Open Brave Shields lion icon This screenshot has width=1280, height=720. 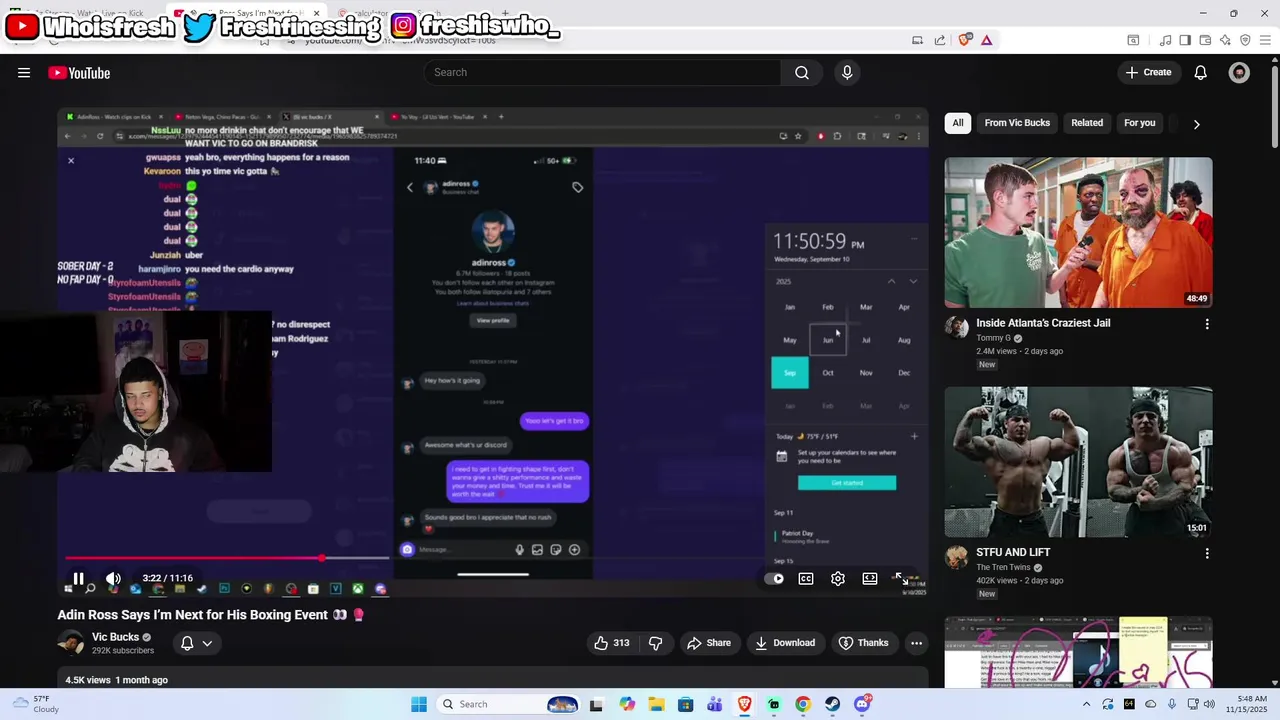tap(965, 40)
